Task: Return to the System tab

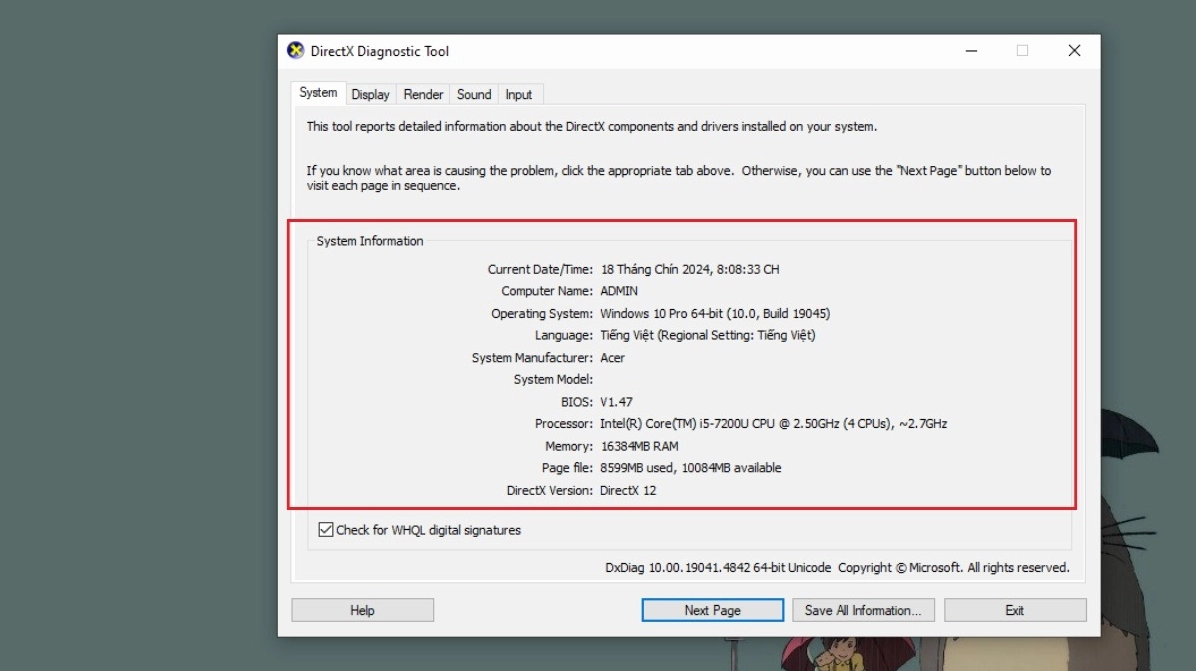Action: tap(317, 92)
